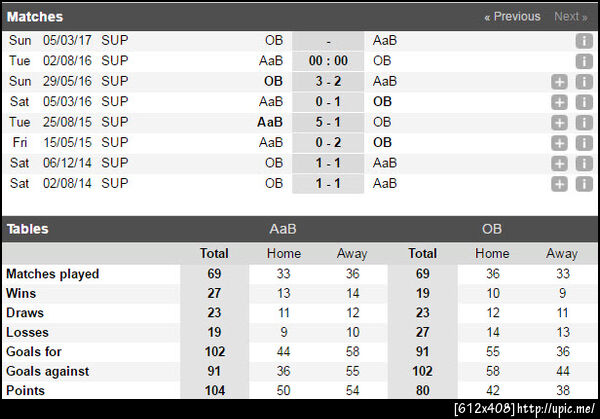Expand the 25/08/15 match details
The height and width of the screenshot is (419, 600).
tap(560, 122)
